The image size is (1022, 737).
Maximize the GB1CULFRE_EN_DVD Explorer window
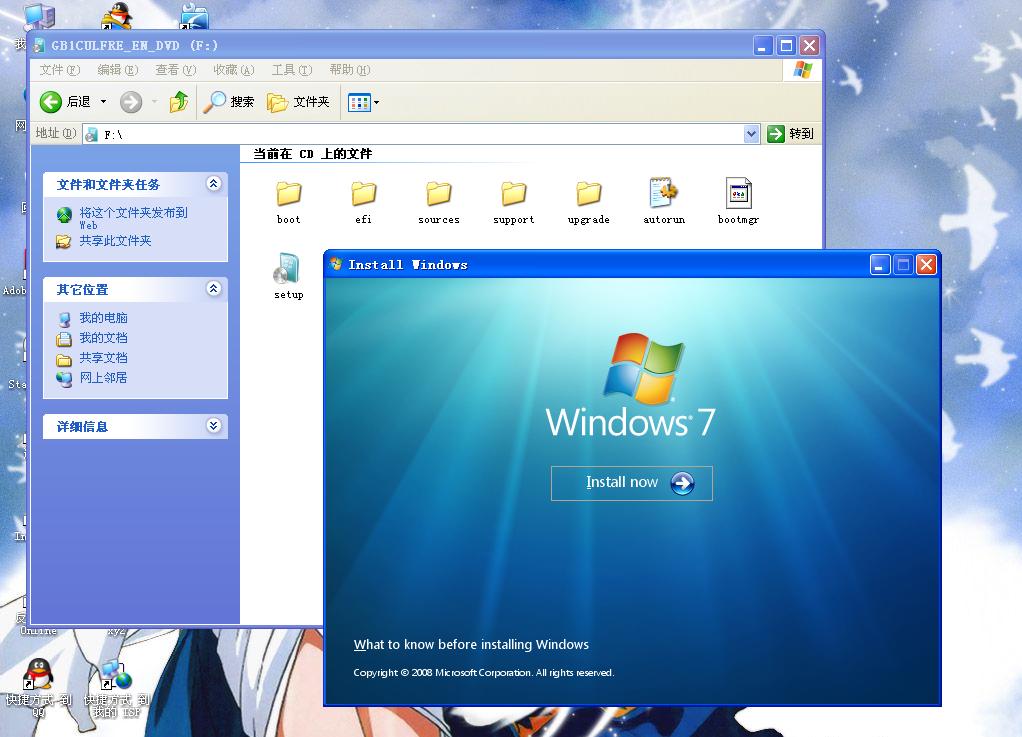[x=786, y=46]
